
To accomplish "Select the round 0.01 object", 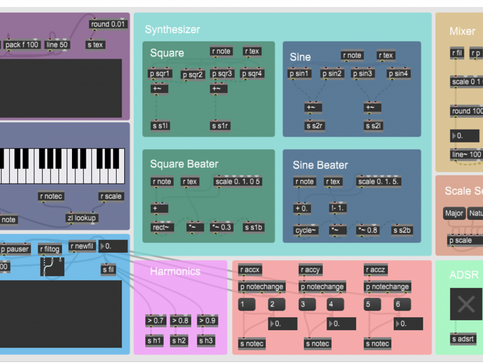I will 108,24.
